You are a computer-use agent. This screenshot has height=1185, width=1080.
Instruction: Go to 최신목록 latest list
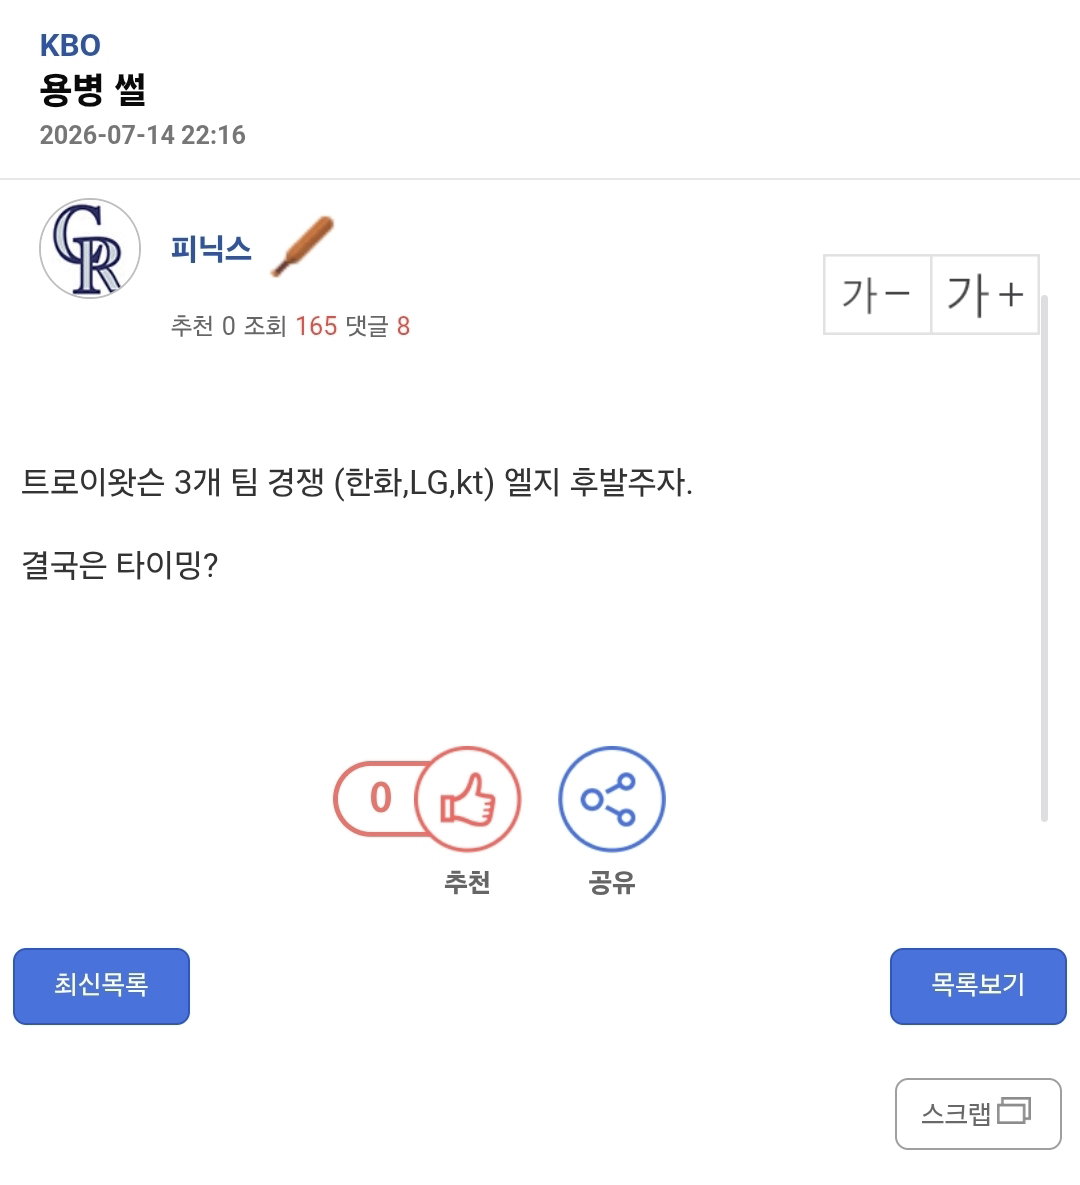[x=101, y=986]
